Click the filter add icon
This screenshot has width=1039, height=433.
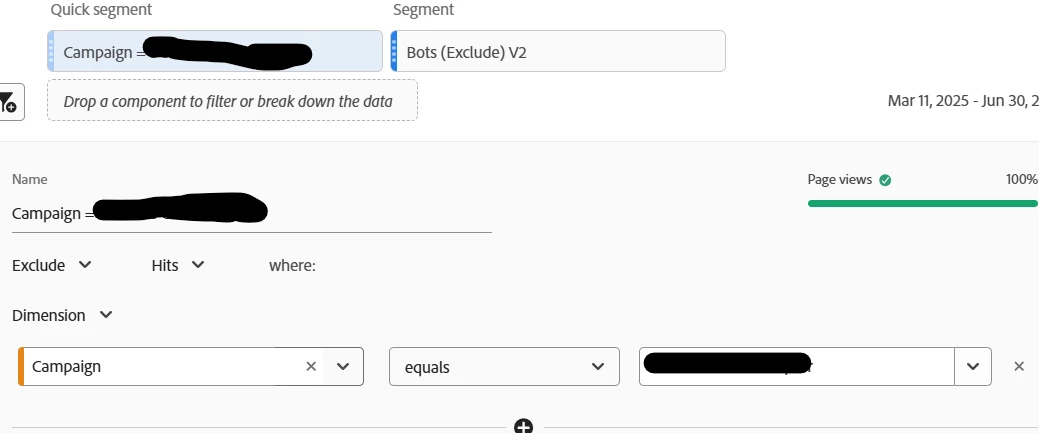click(x=9, y=102)
